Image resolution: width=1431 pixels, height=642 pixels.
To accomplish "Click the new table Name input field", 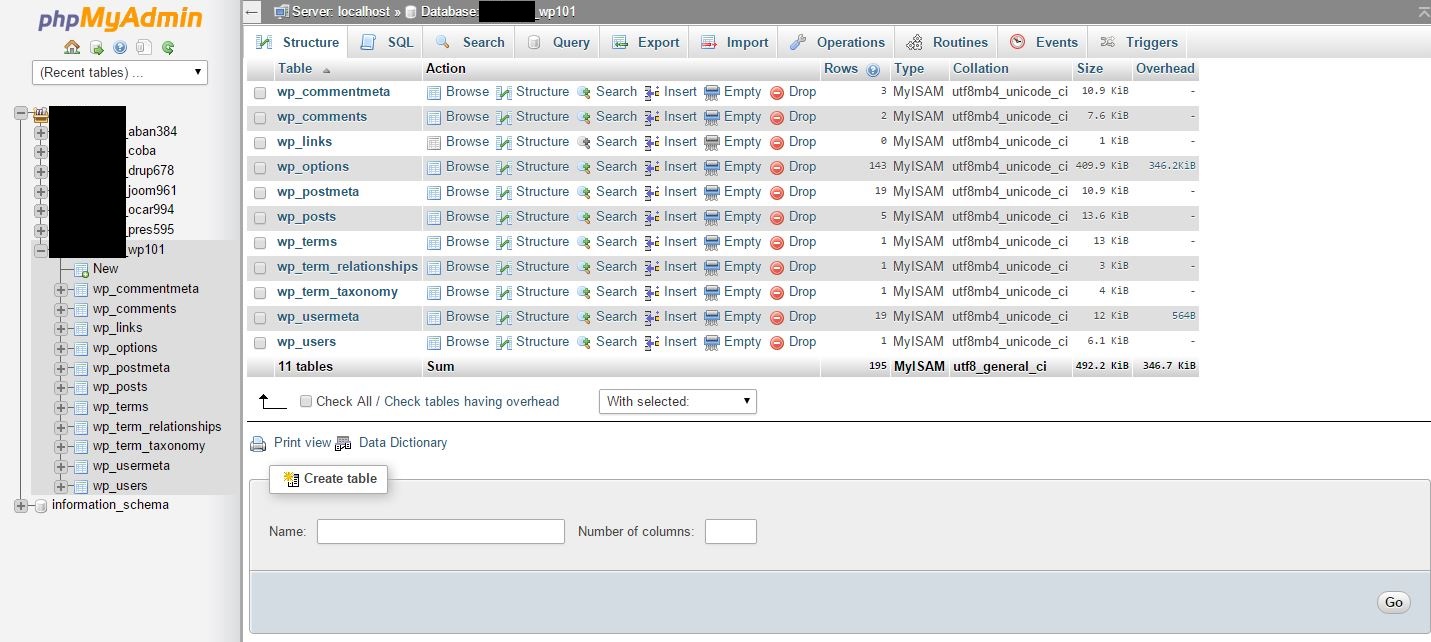I will coord(440,531).
